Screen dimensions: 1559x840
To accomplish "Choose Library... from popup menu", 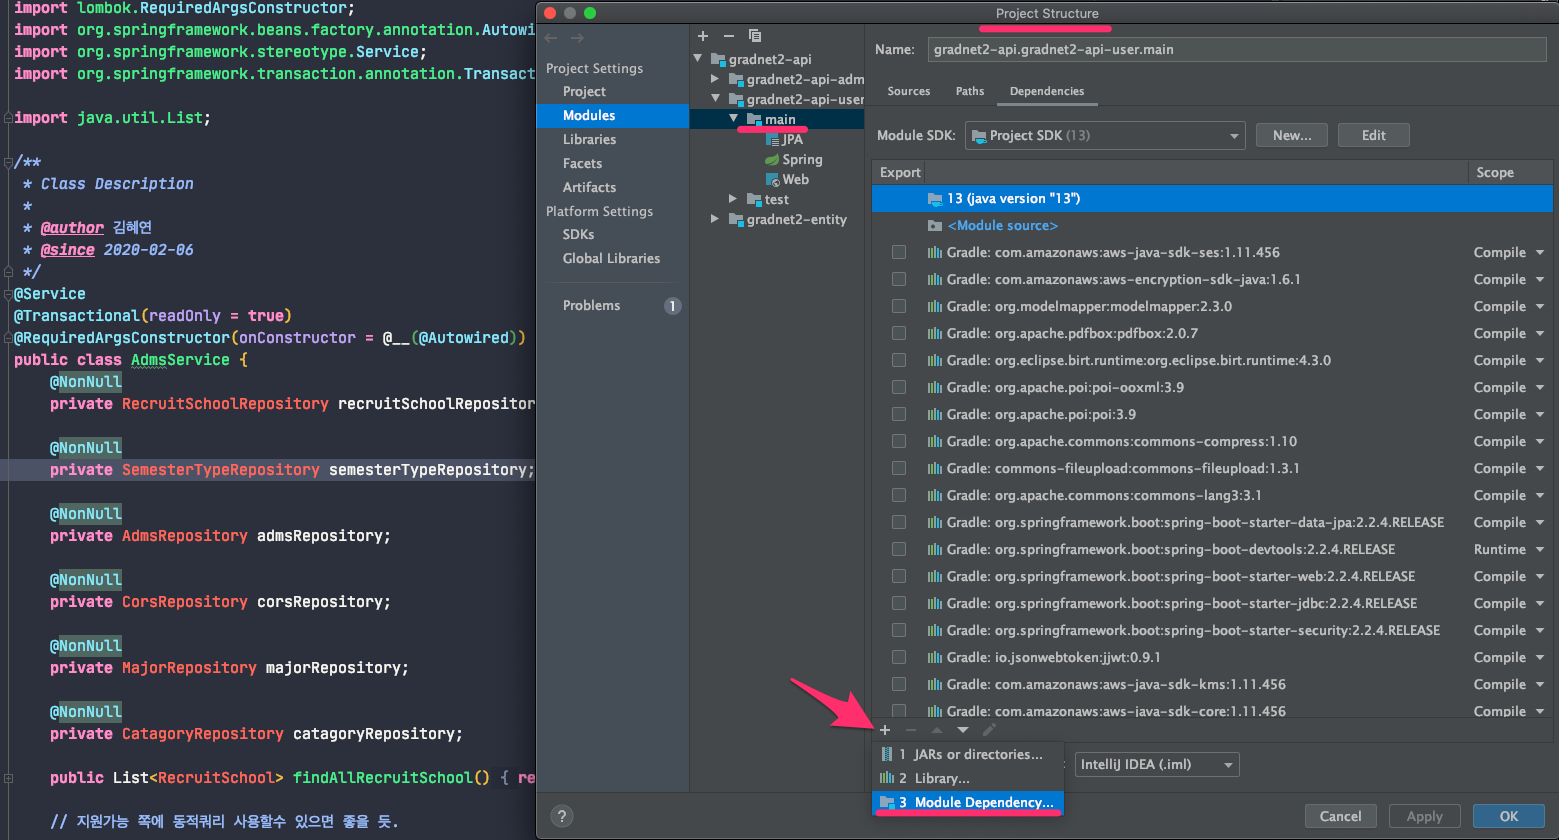I will (968, 779).
